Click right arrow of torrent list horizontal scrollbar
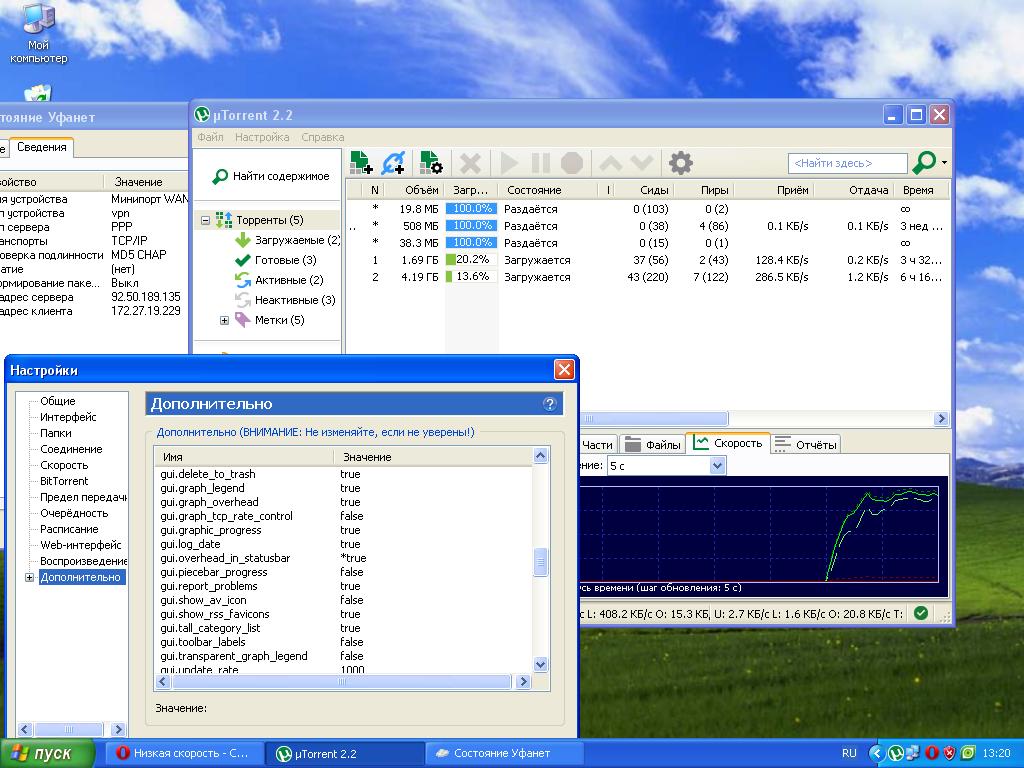 tap(941, 419)
